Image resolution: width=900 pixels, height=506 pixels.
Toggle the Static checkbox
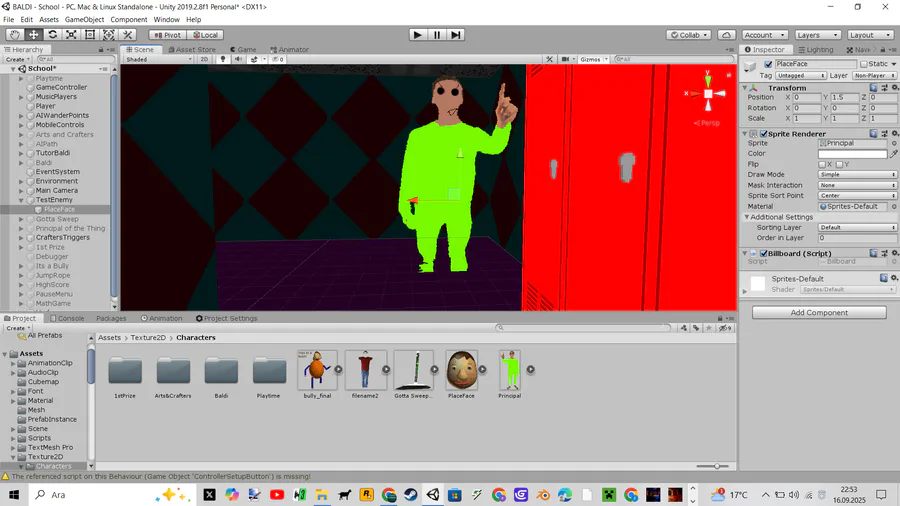[x=863, y=64]
